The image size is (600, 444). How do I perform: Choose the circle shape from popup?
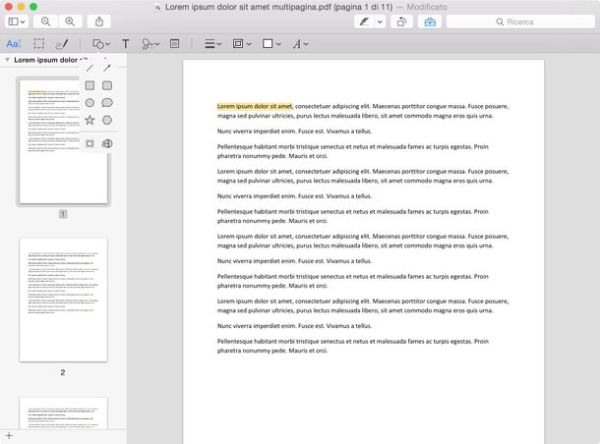coord(90,103)
